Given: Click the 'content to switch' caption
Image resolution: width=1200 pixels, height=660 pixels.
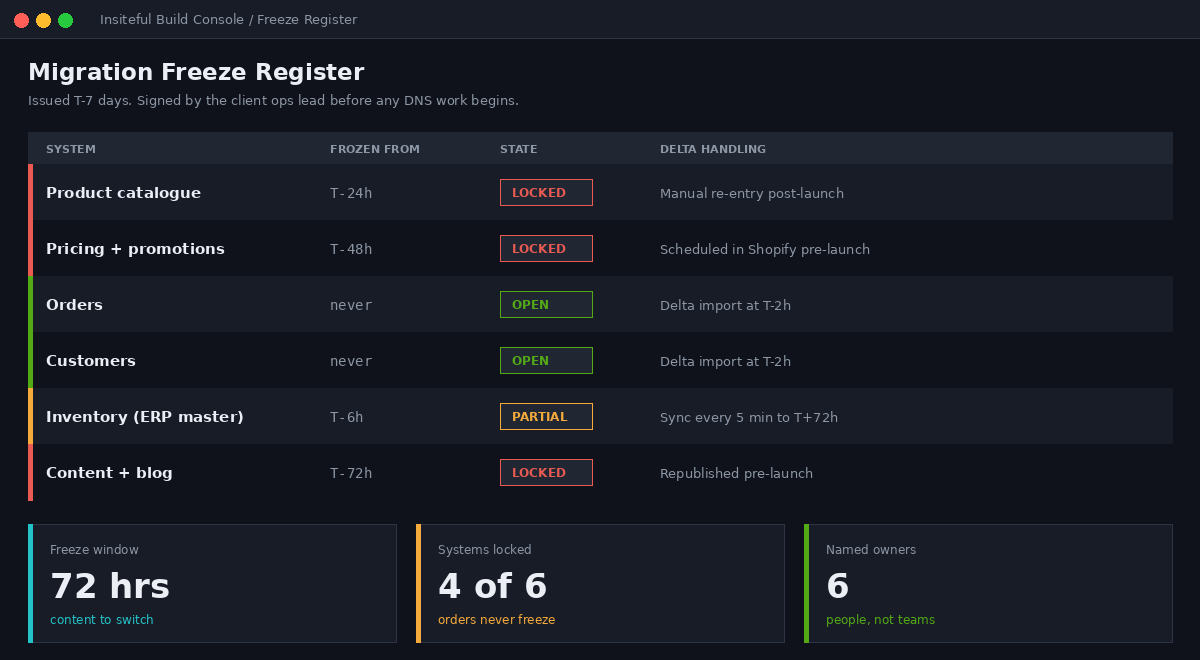Looking at the screenshot, I should [102, 620].
